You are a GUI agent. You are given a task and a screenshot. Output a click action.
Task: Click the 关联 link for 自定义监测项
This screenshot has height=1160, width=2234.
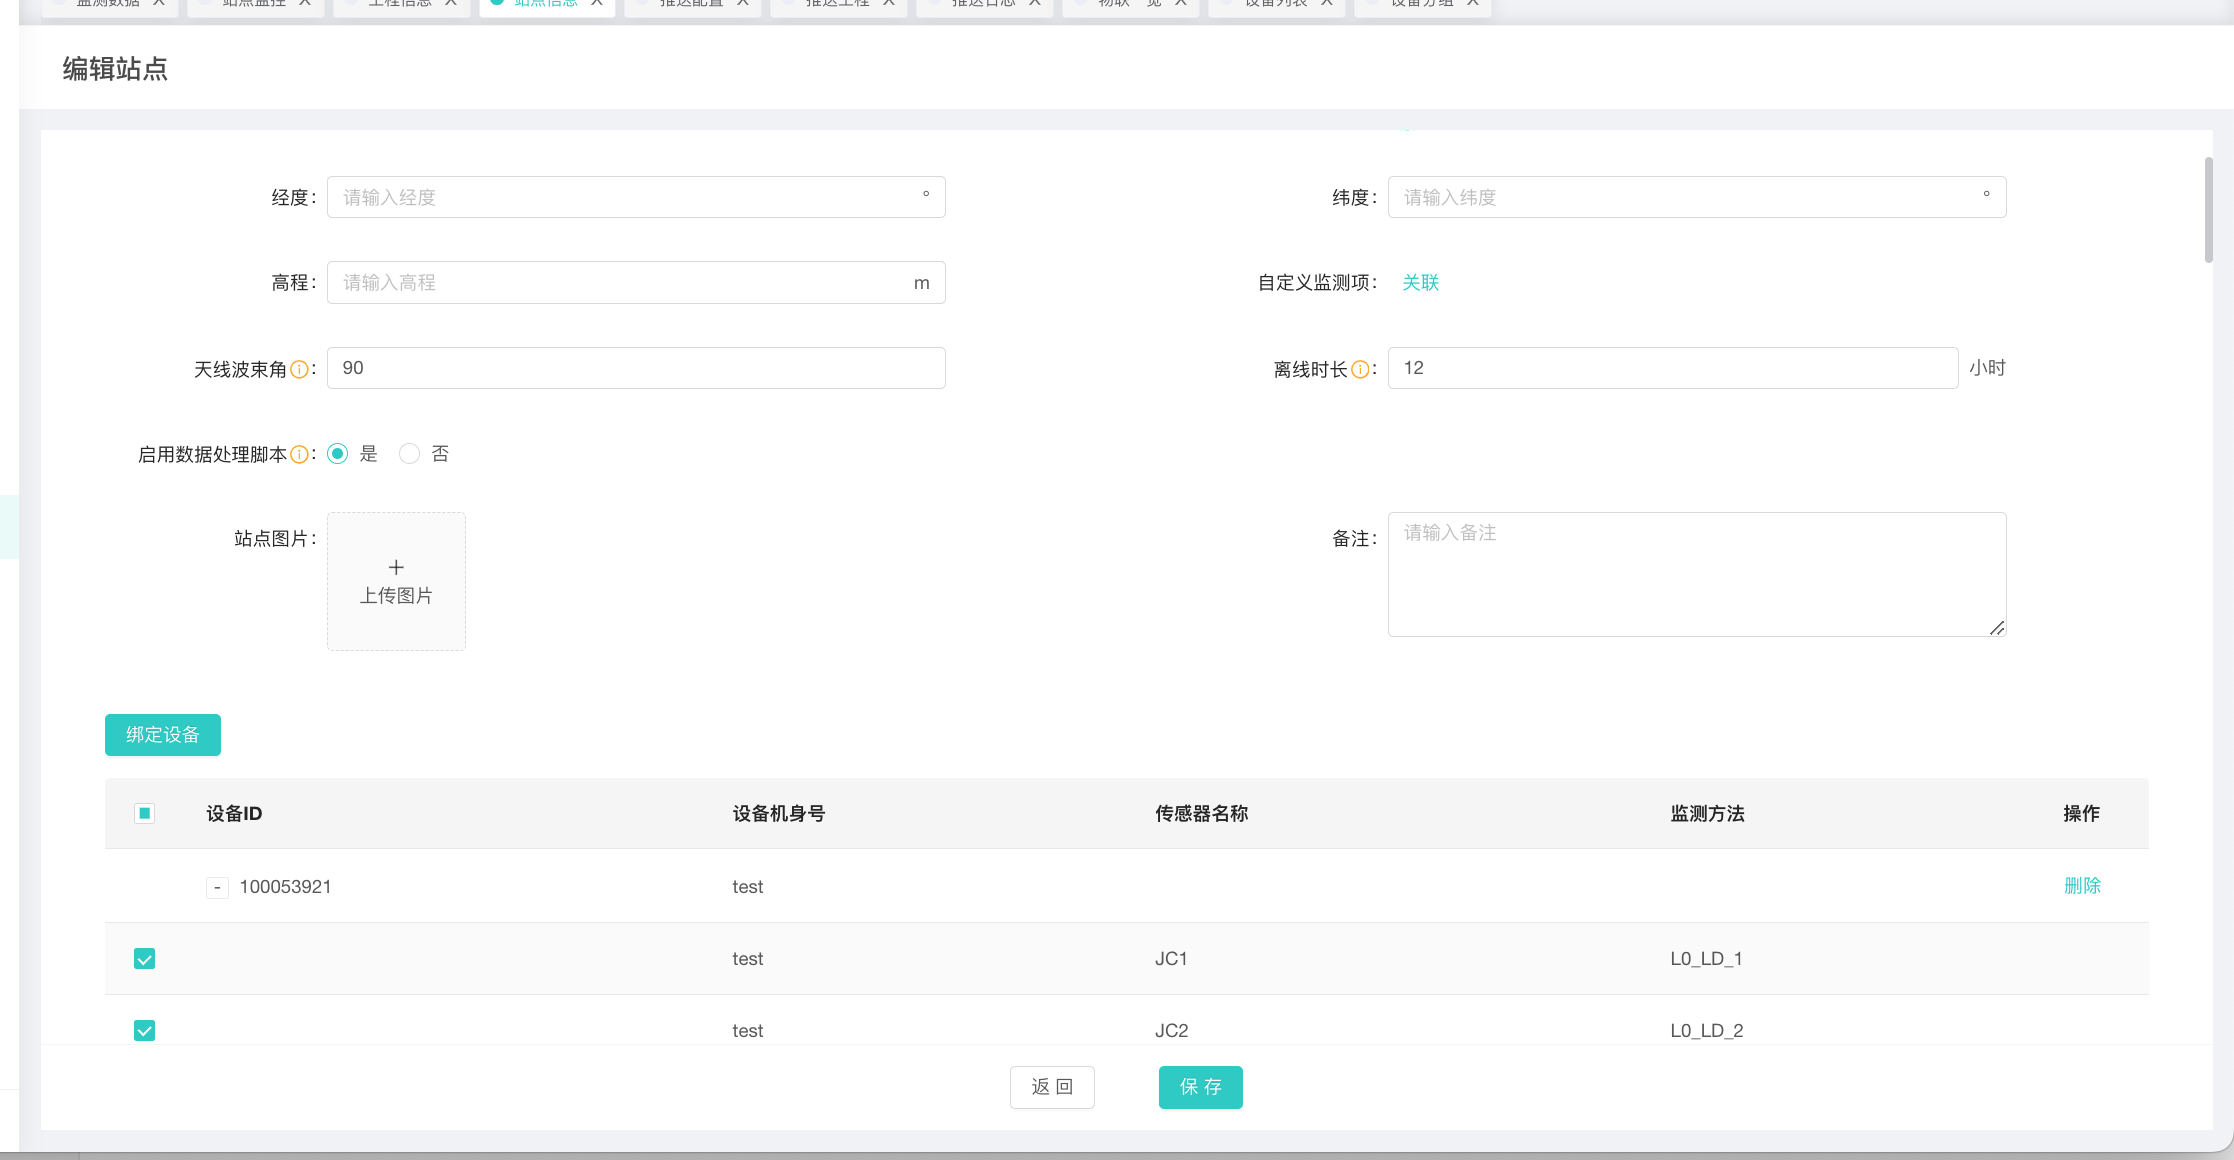click(x=1420, y=283)
